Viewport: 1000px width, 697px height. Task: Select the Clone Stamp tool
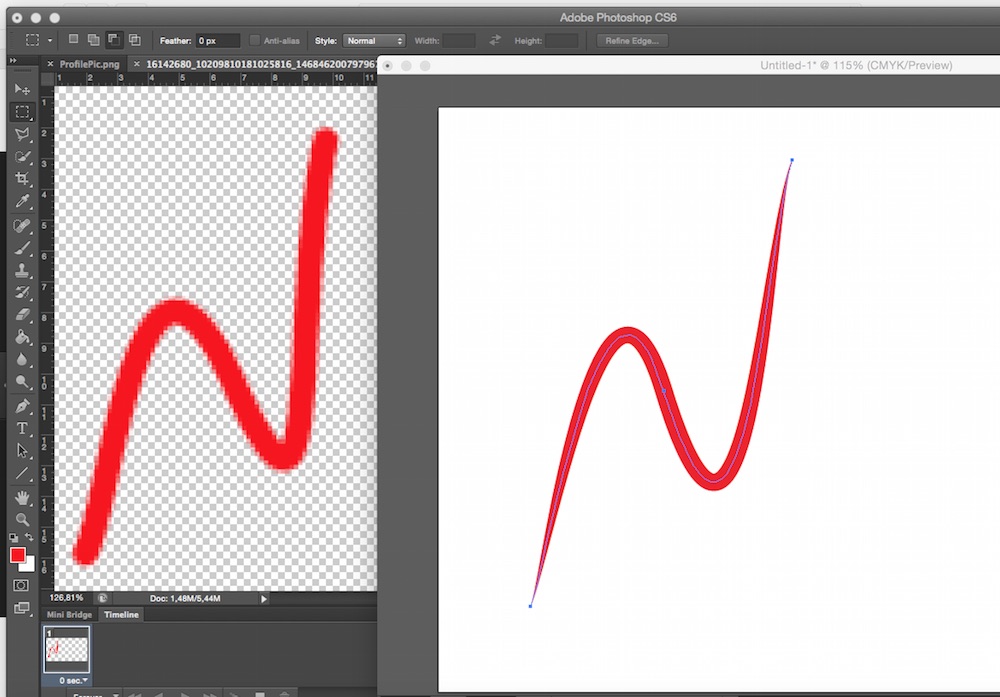click(22, 270)
